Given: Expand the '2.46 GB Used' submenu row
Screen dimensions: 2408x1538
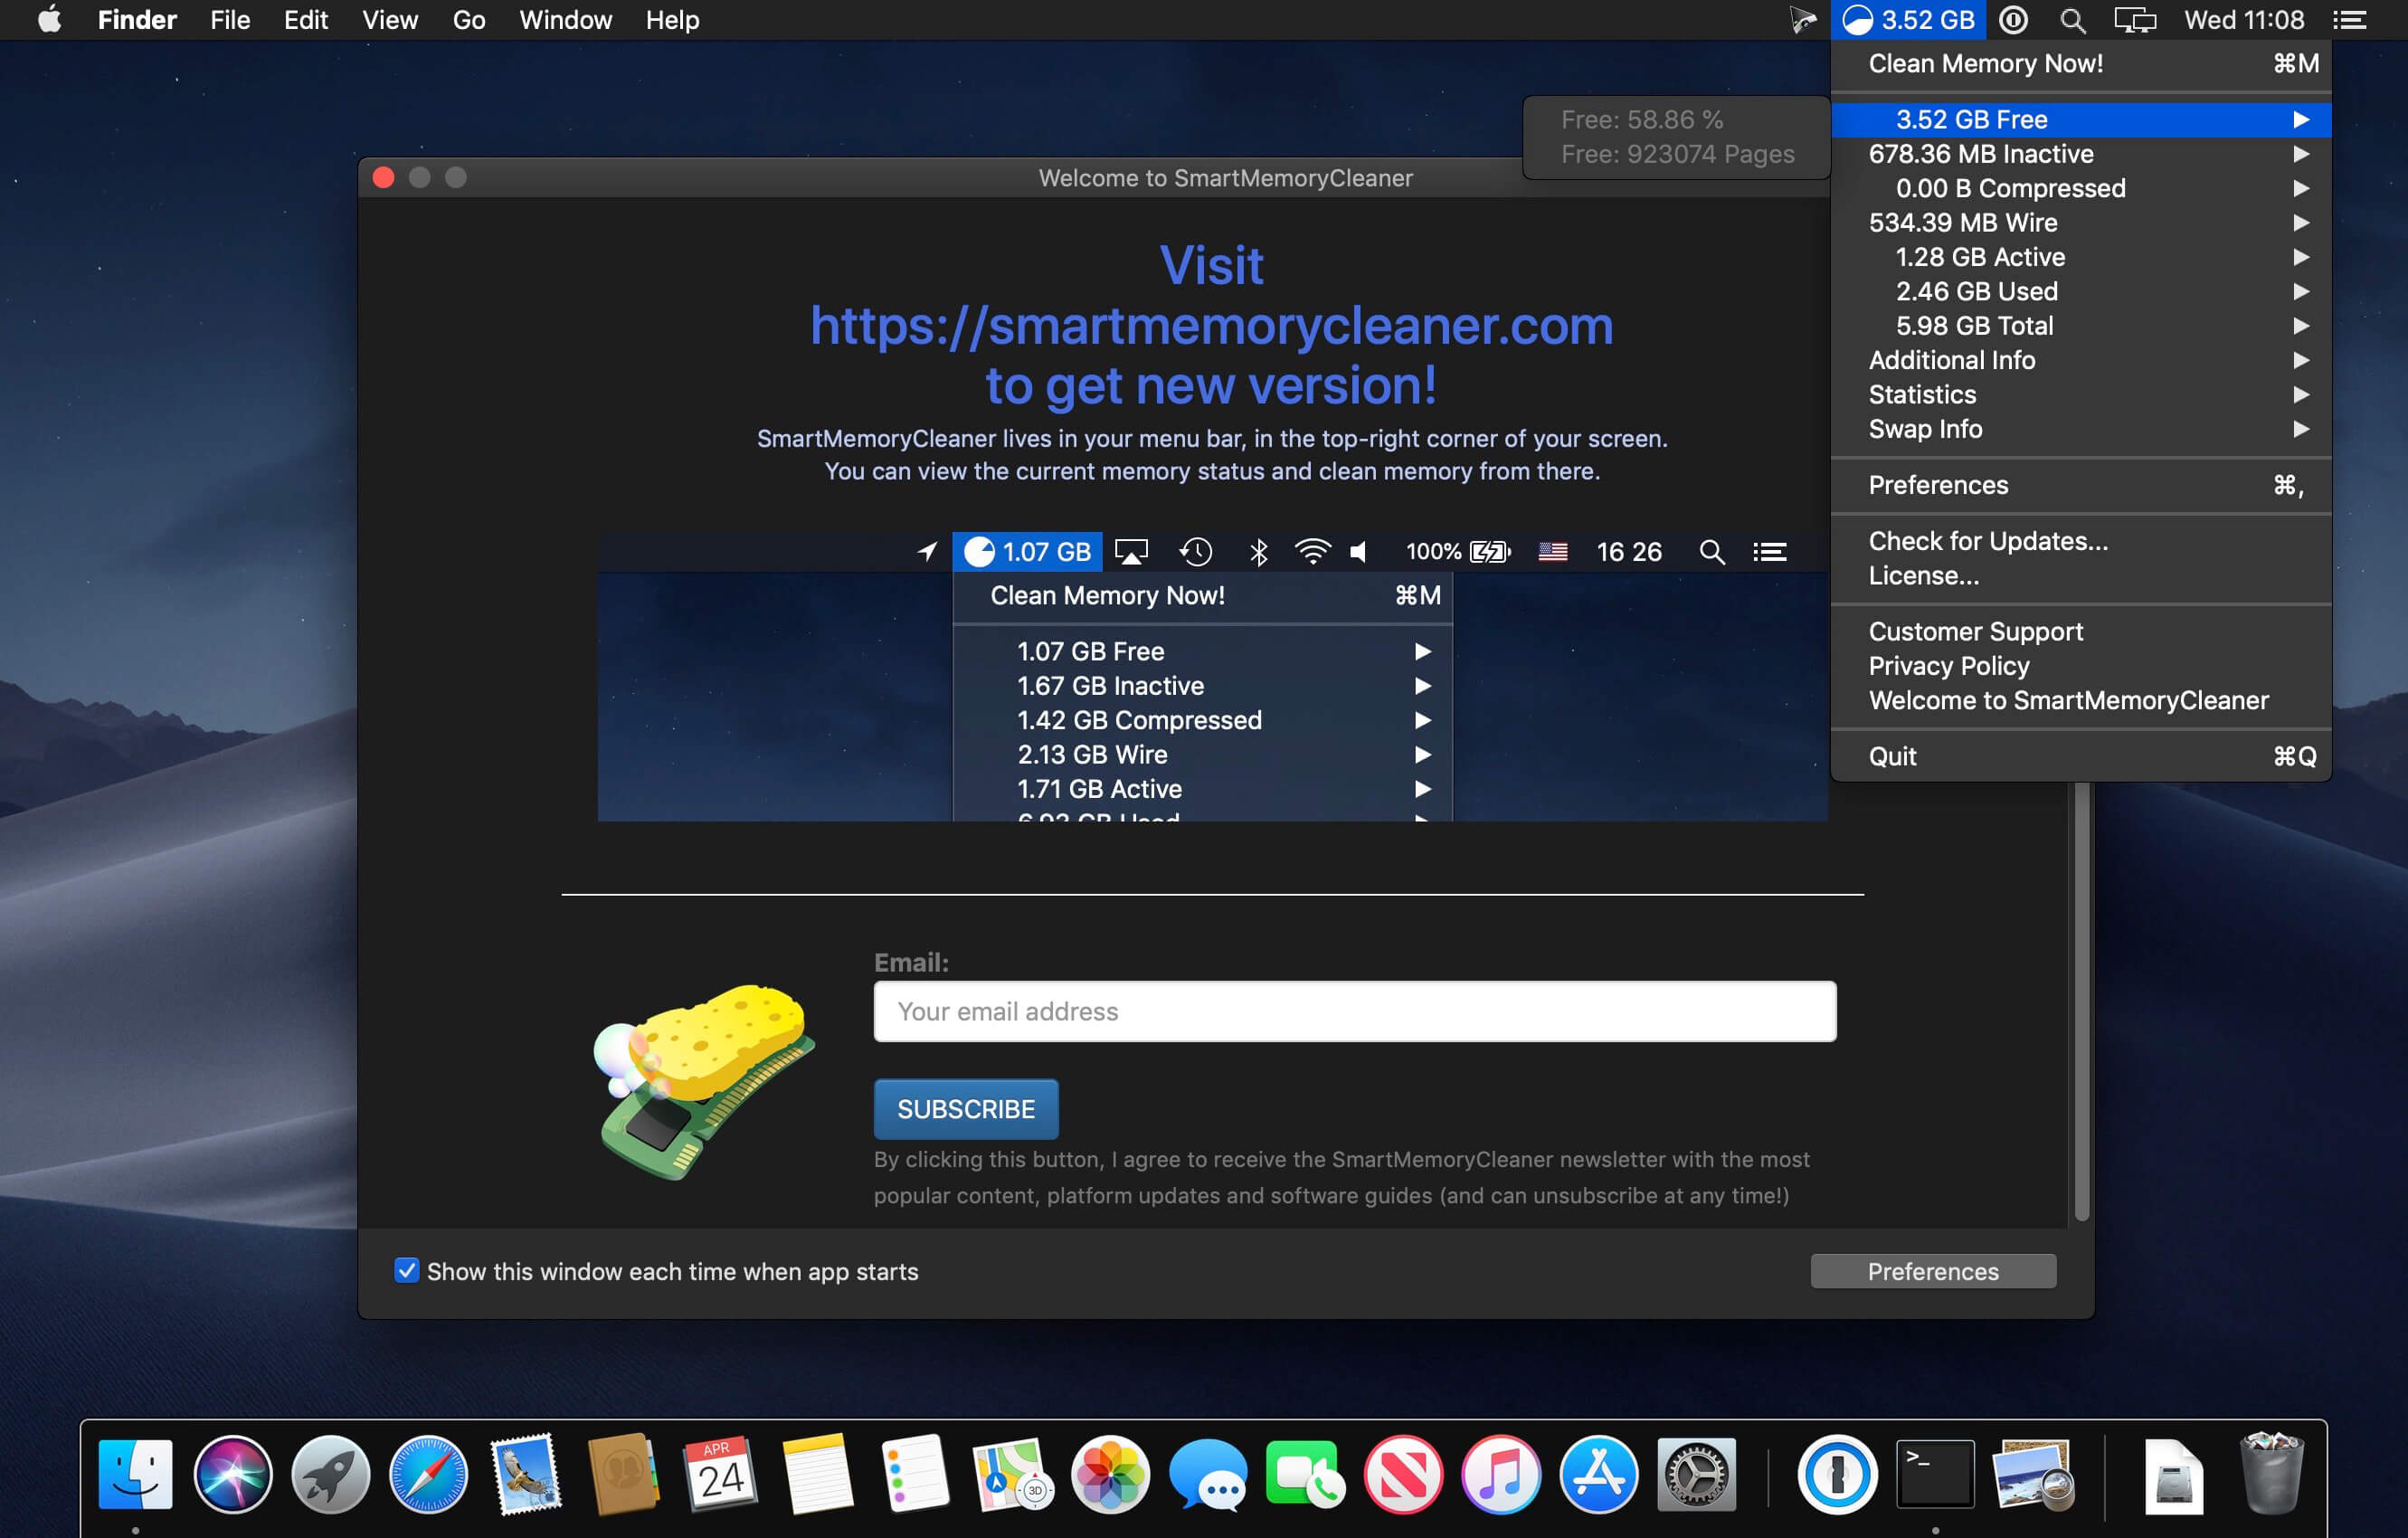Looking at the screenshot, I should point(2081,291).
